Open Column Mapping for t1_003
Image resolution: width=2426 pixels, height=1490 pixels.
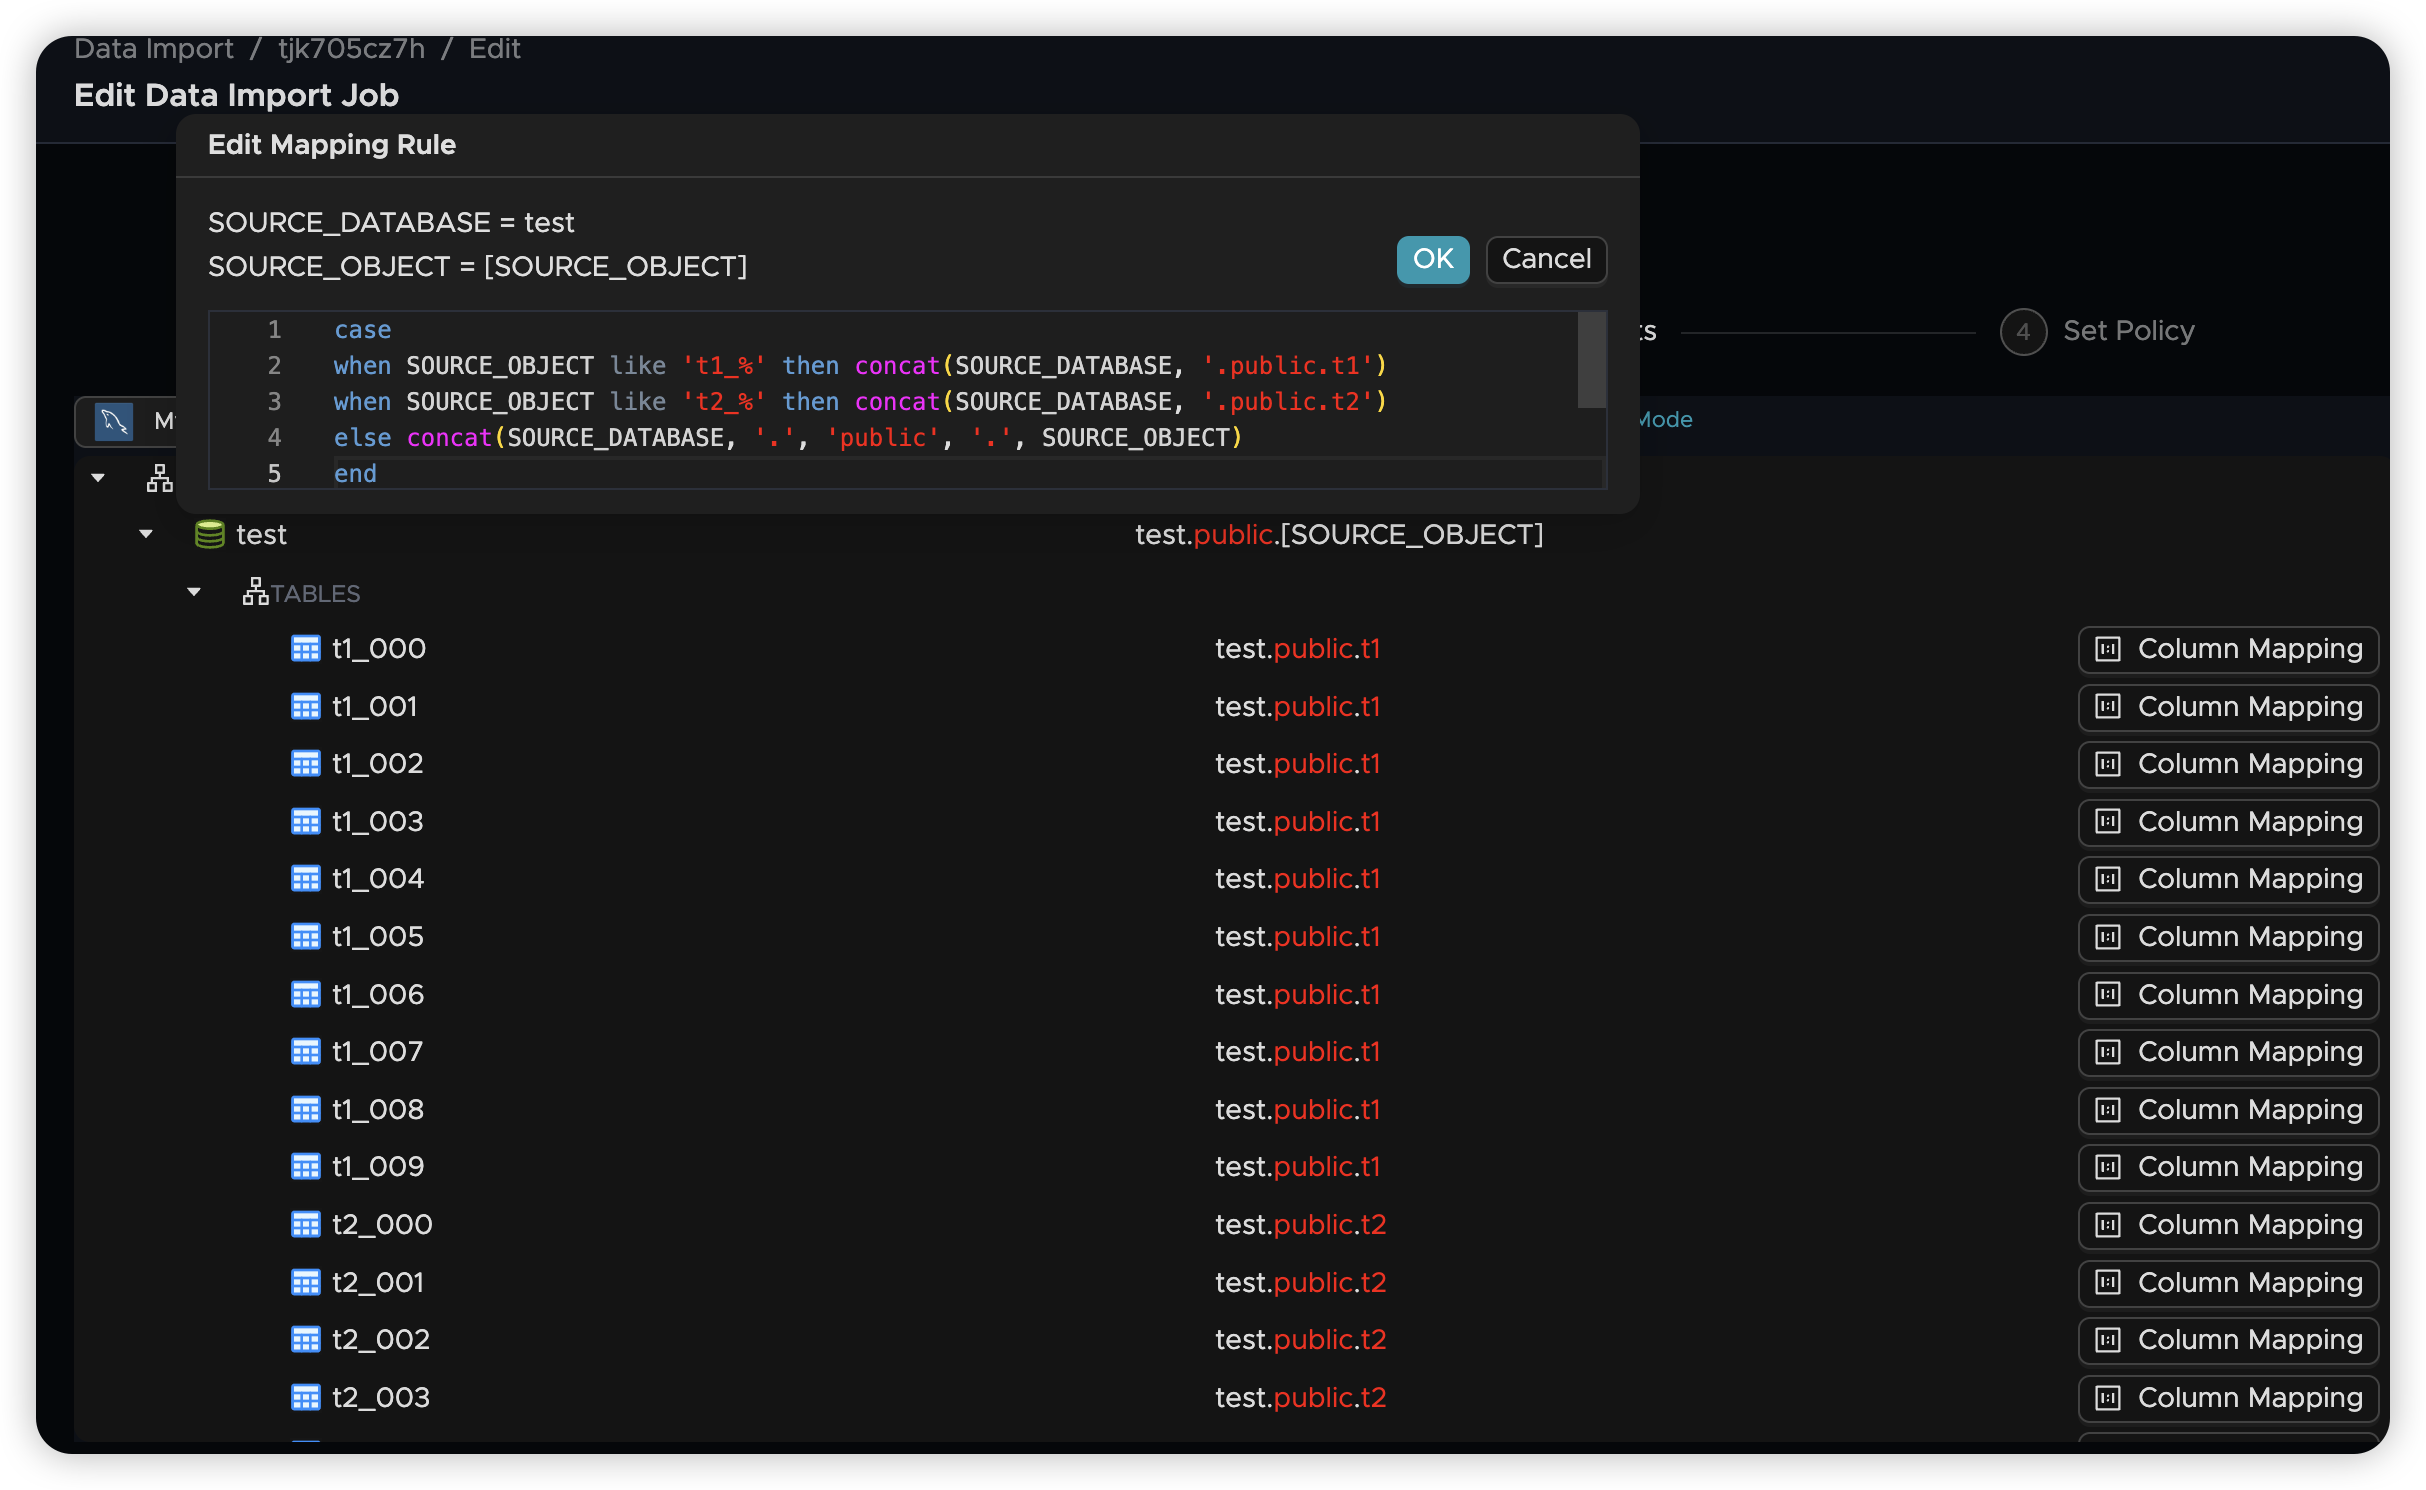point(2228,822)
